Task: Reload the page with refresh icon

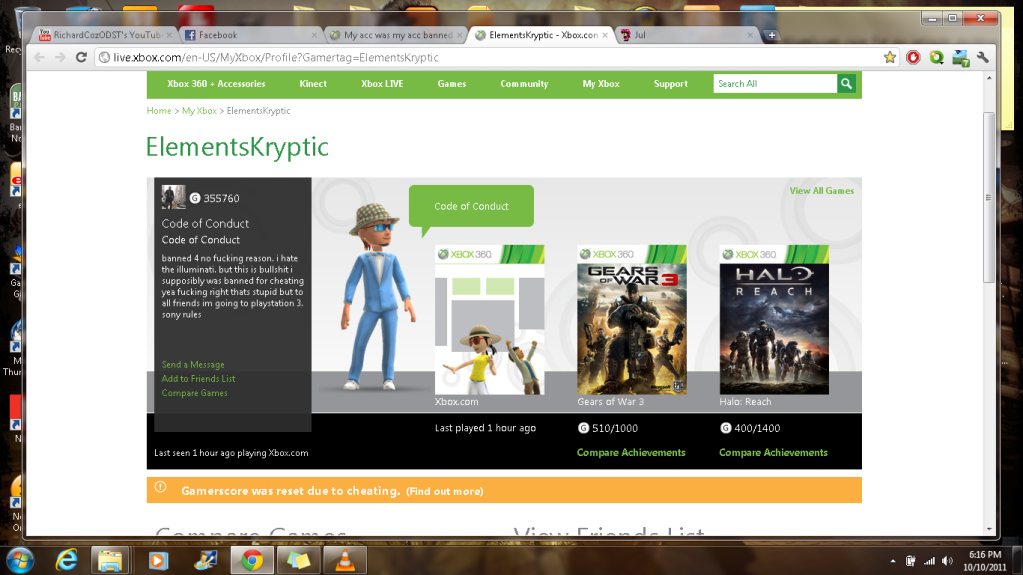Action: click(82, 57)
